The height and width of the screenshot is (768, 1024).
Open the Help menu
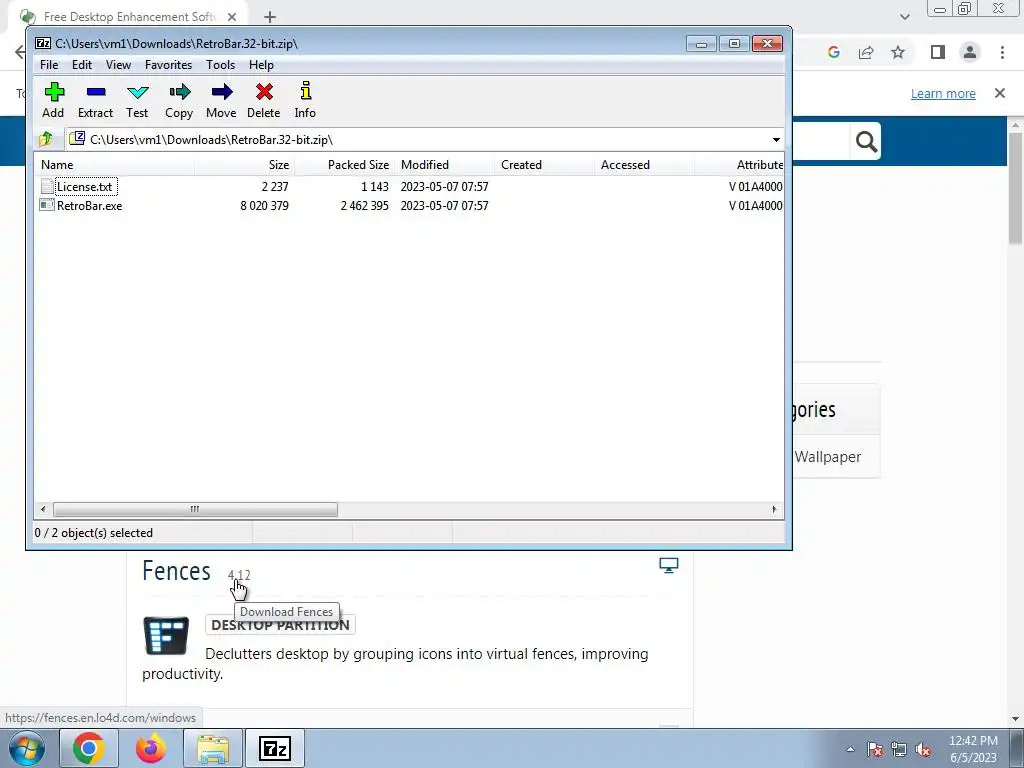[261, 65]
